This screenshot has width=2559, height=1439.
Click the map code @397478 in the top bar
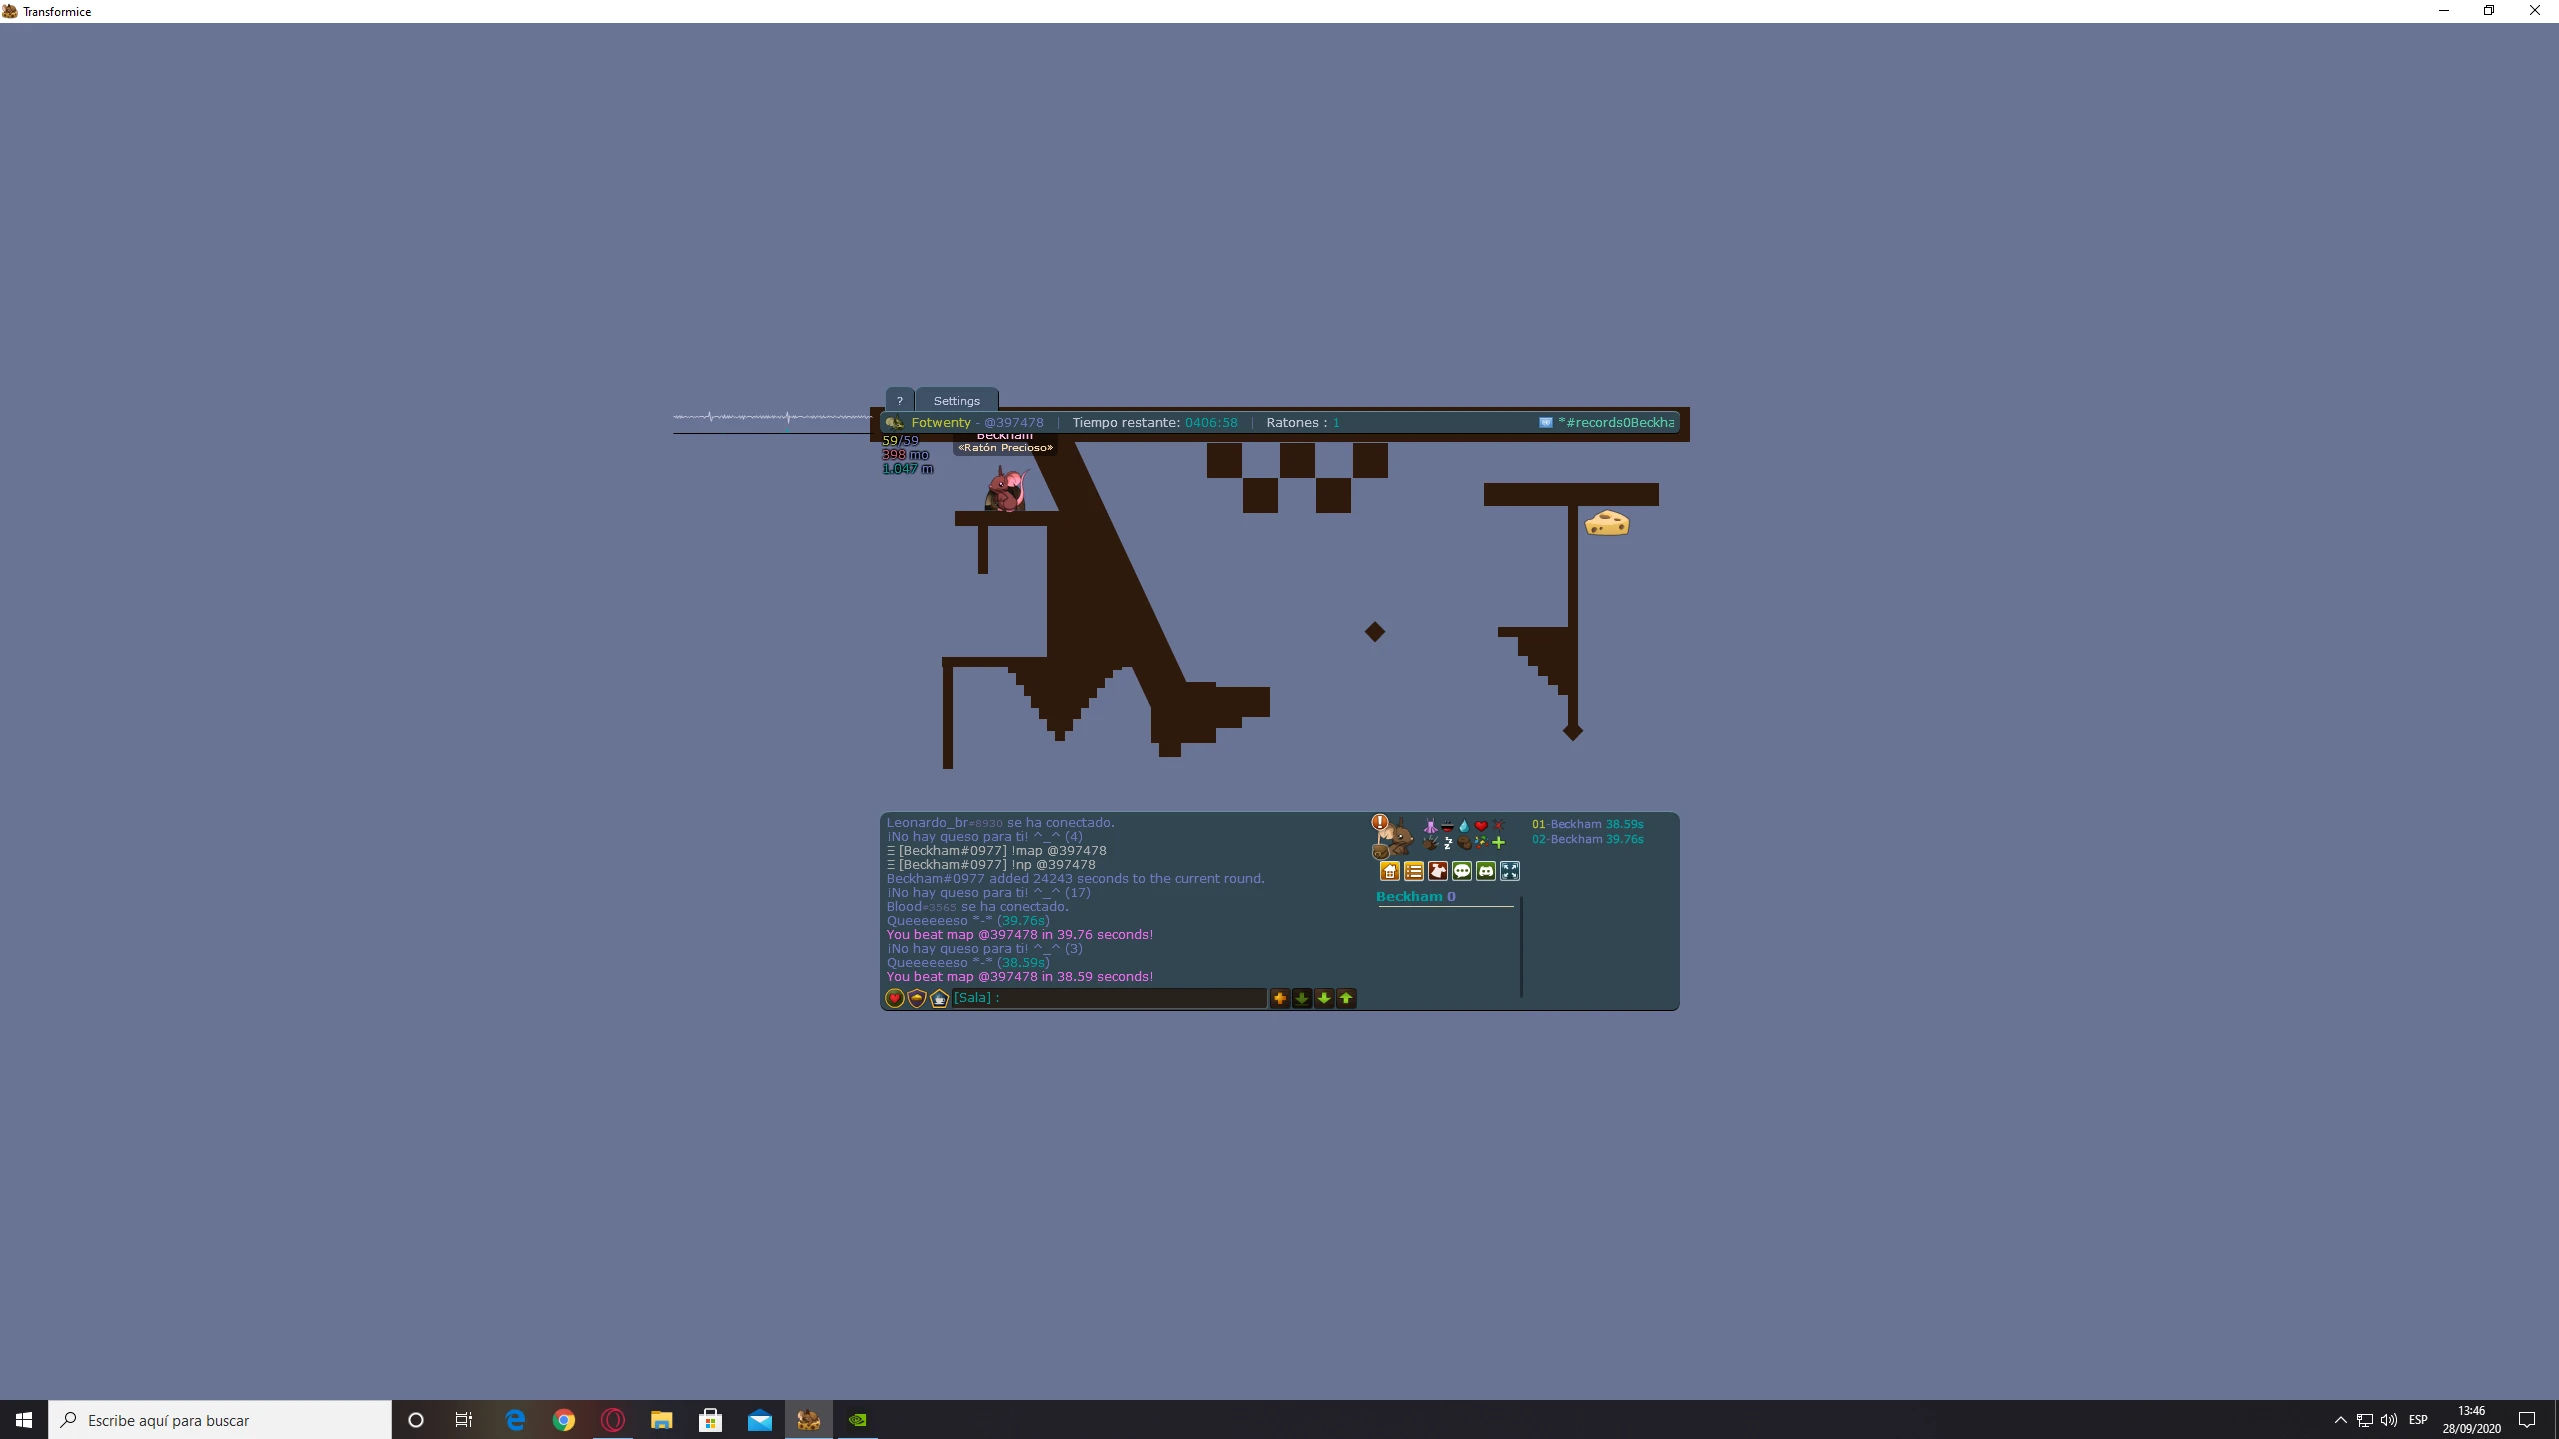[x=1014, y=423]
